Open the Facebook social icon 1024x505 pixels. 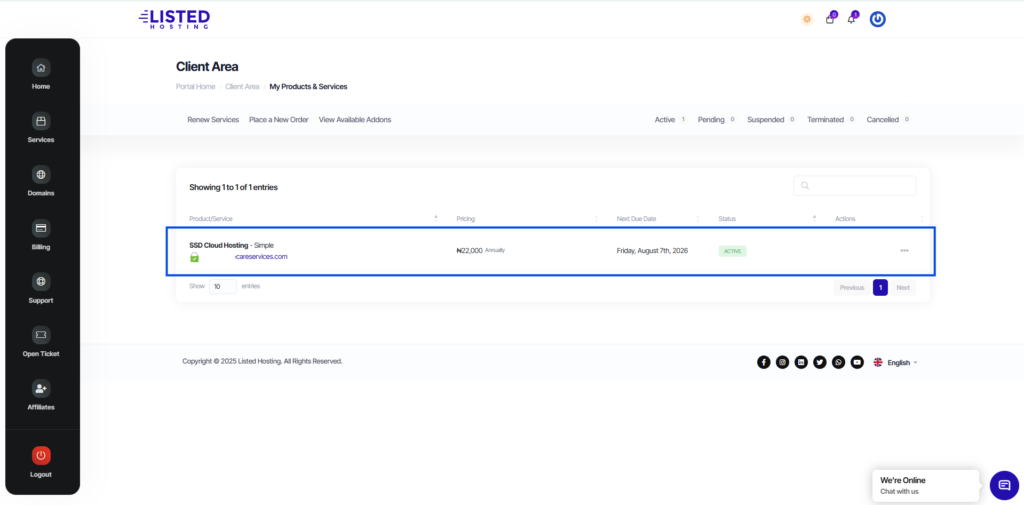(764, 362)
